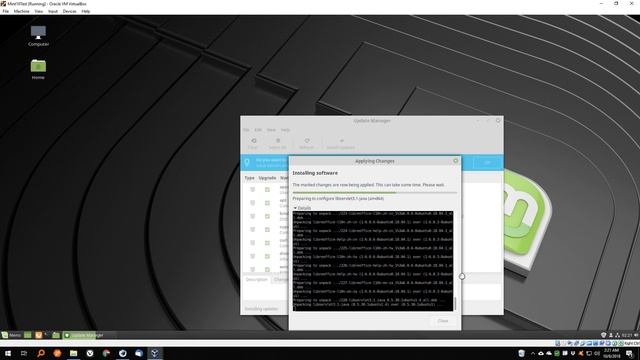Open VirtualBox File menu
This screenshot has height=360, width=640.
[5, 11]
